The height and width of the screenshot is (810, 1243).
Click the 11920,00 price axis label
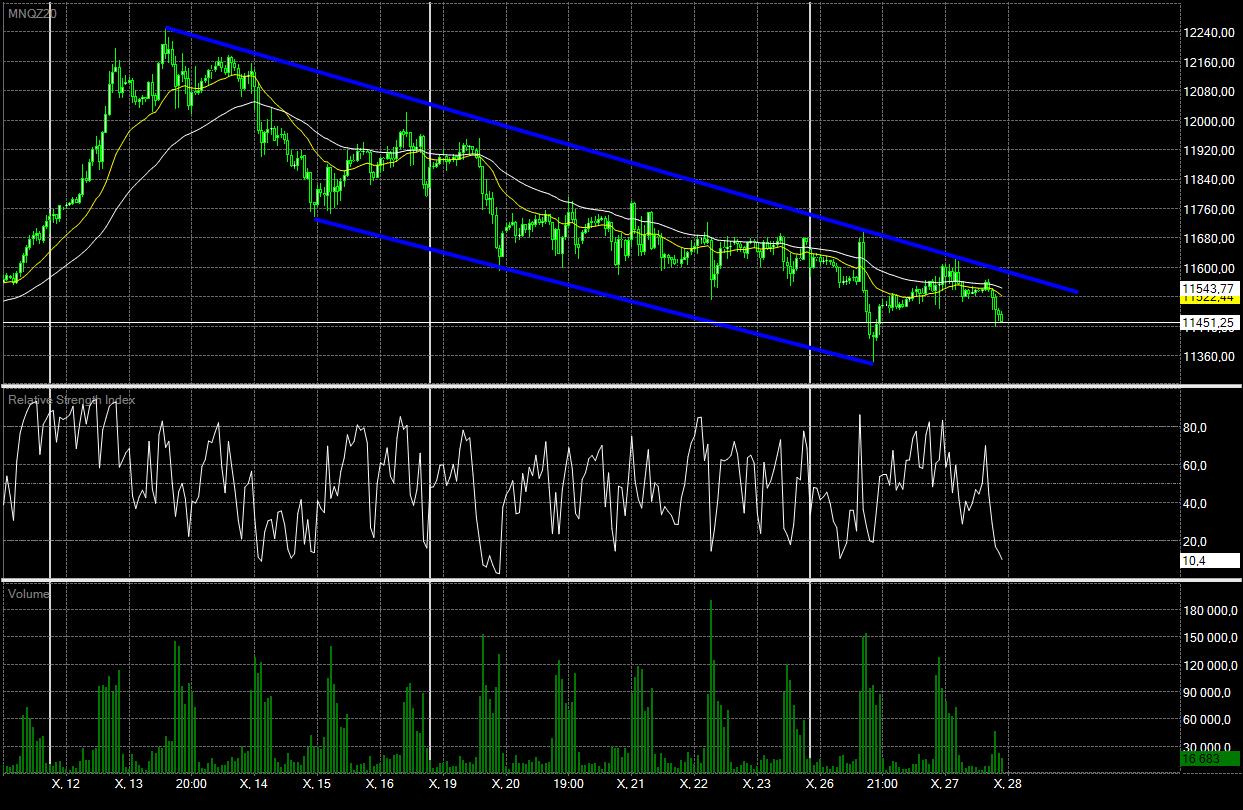1207,151
